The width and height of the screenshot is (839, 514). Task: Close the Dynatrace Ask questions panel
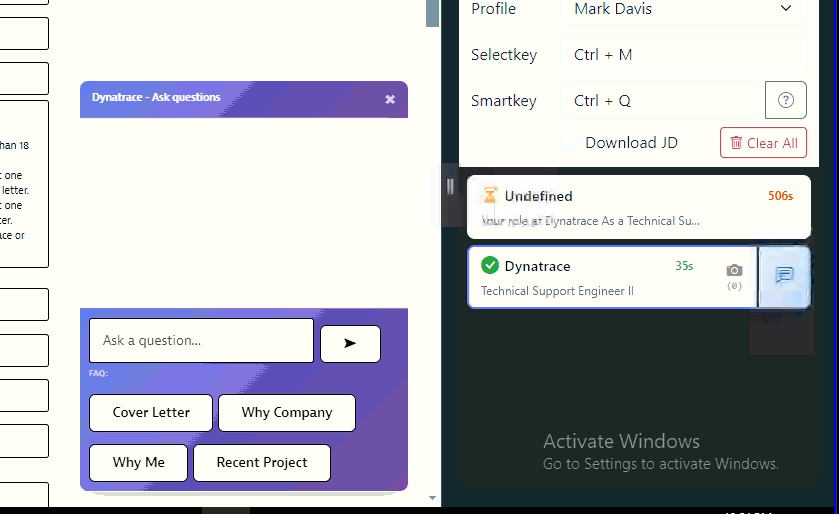(x=390, y=99)
